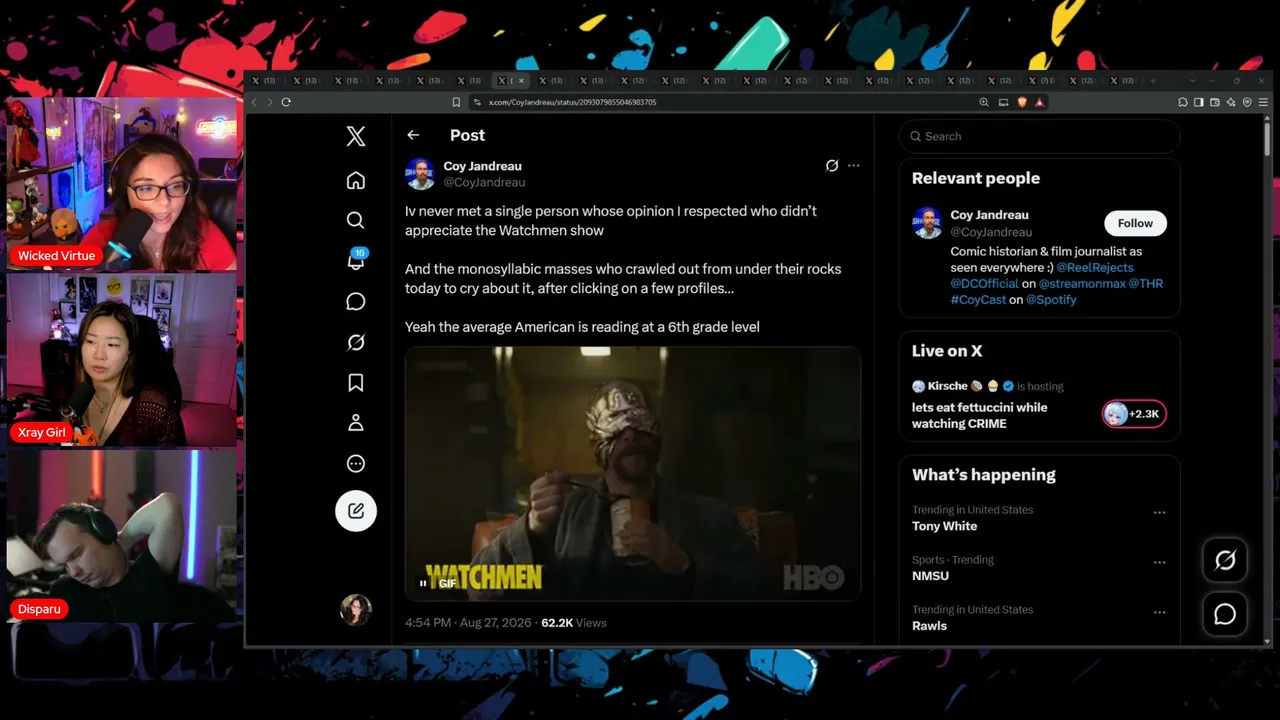Open the browser hamburger menu
Screen dimensions: 1280x720
1264,102
